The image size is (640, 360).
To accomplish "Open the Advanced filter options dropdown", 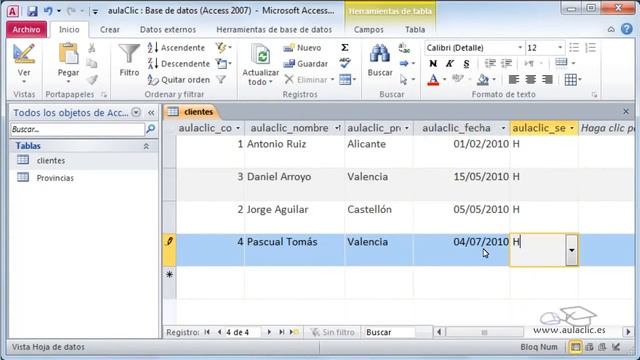I will coord(223,64).
